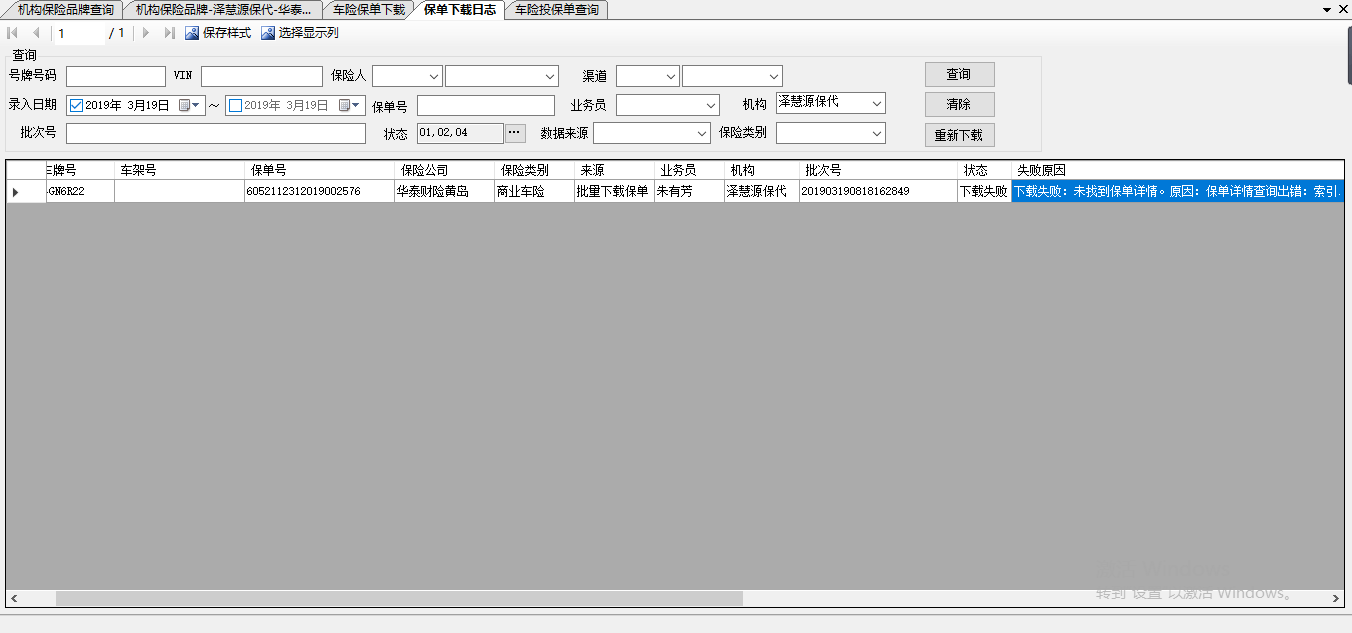Sort by the 失败原因 column header
This screenshot has width=1352, height=633.
pyautogui.click(x=1177, y=170)
